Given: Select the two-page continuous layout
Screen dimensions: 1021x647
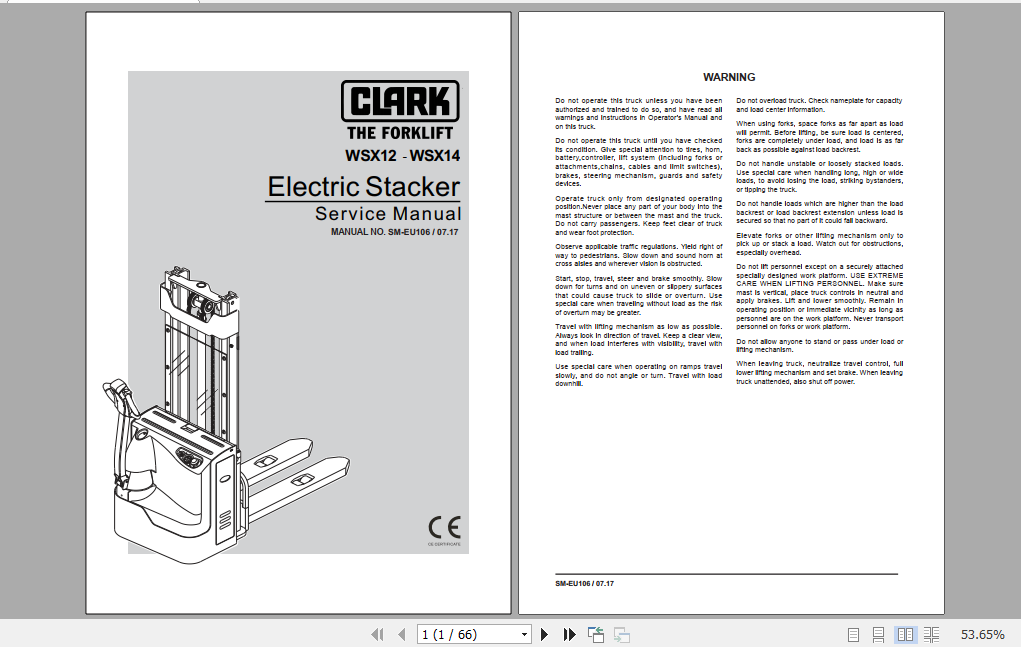Looking at the screenshot, I should pyautogui.click(x=931, y=635).
